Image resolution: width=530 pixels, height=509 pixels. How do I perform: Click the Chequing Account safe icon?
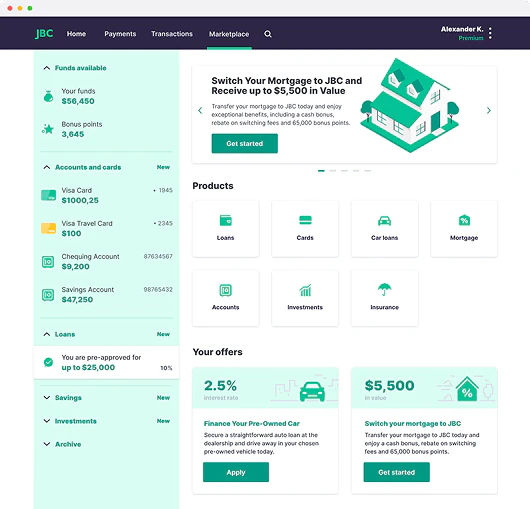(x=48, y=262)
